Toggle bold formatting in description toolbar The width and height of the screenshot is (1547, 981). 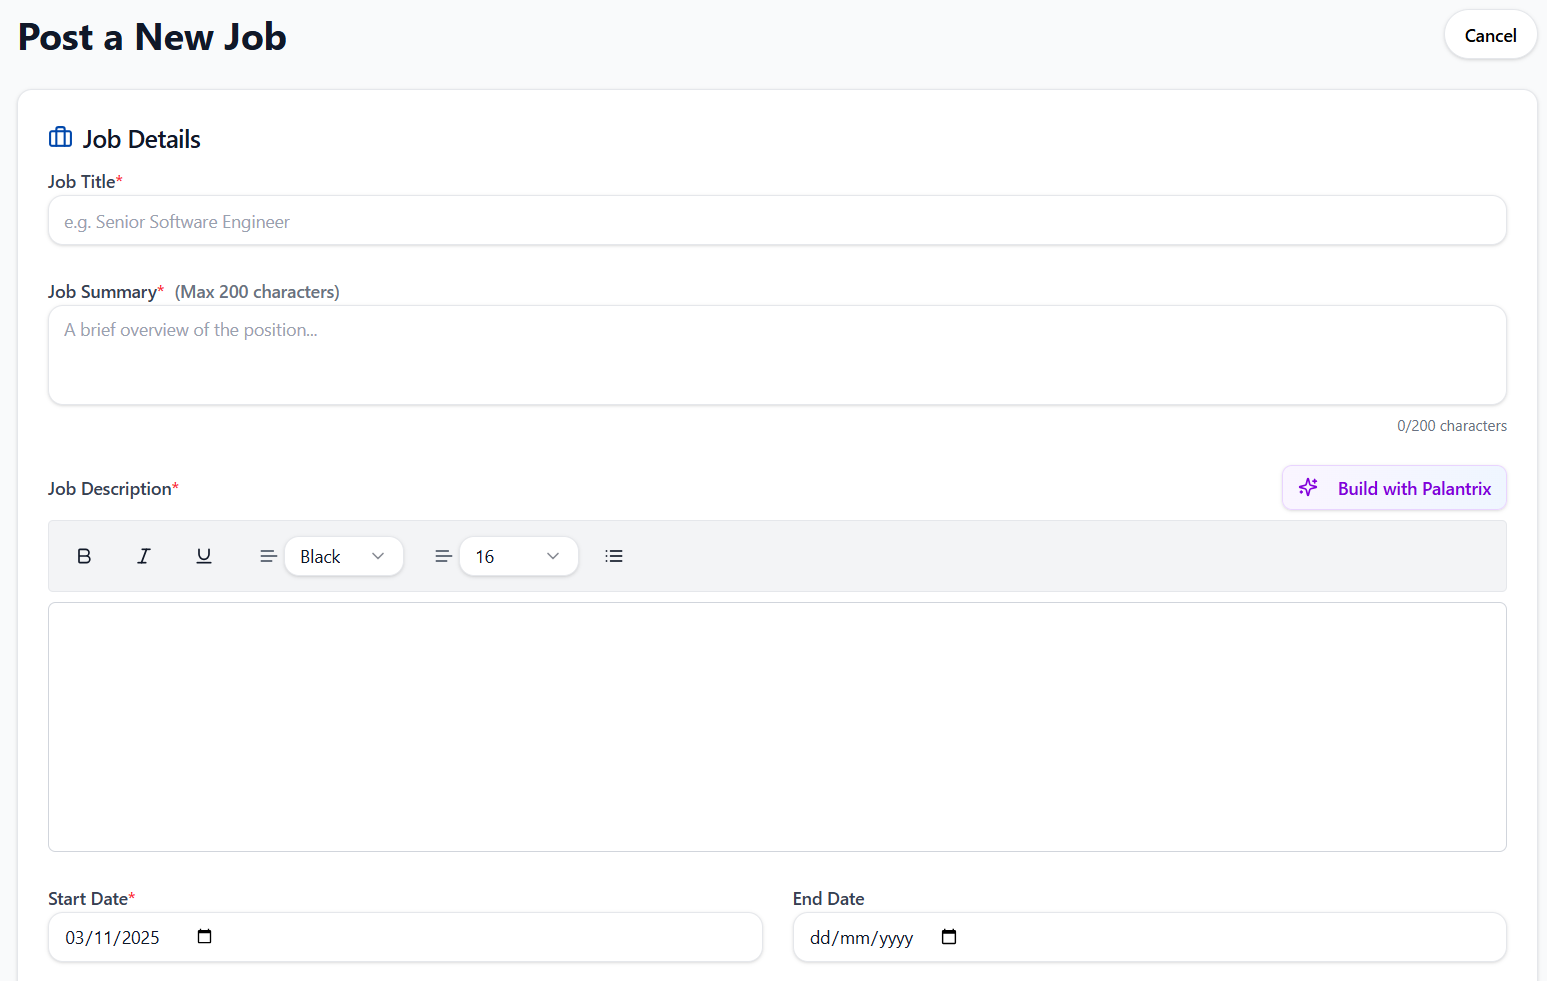pyautogui.click(x=84, y=556)
